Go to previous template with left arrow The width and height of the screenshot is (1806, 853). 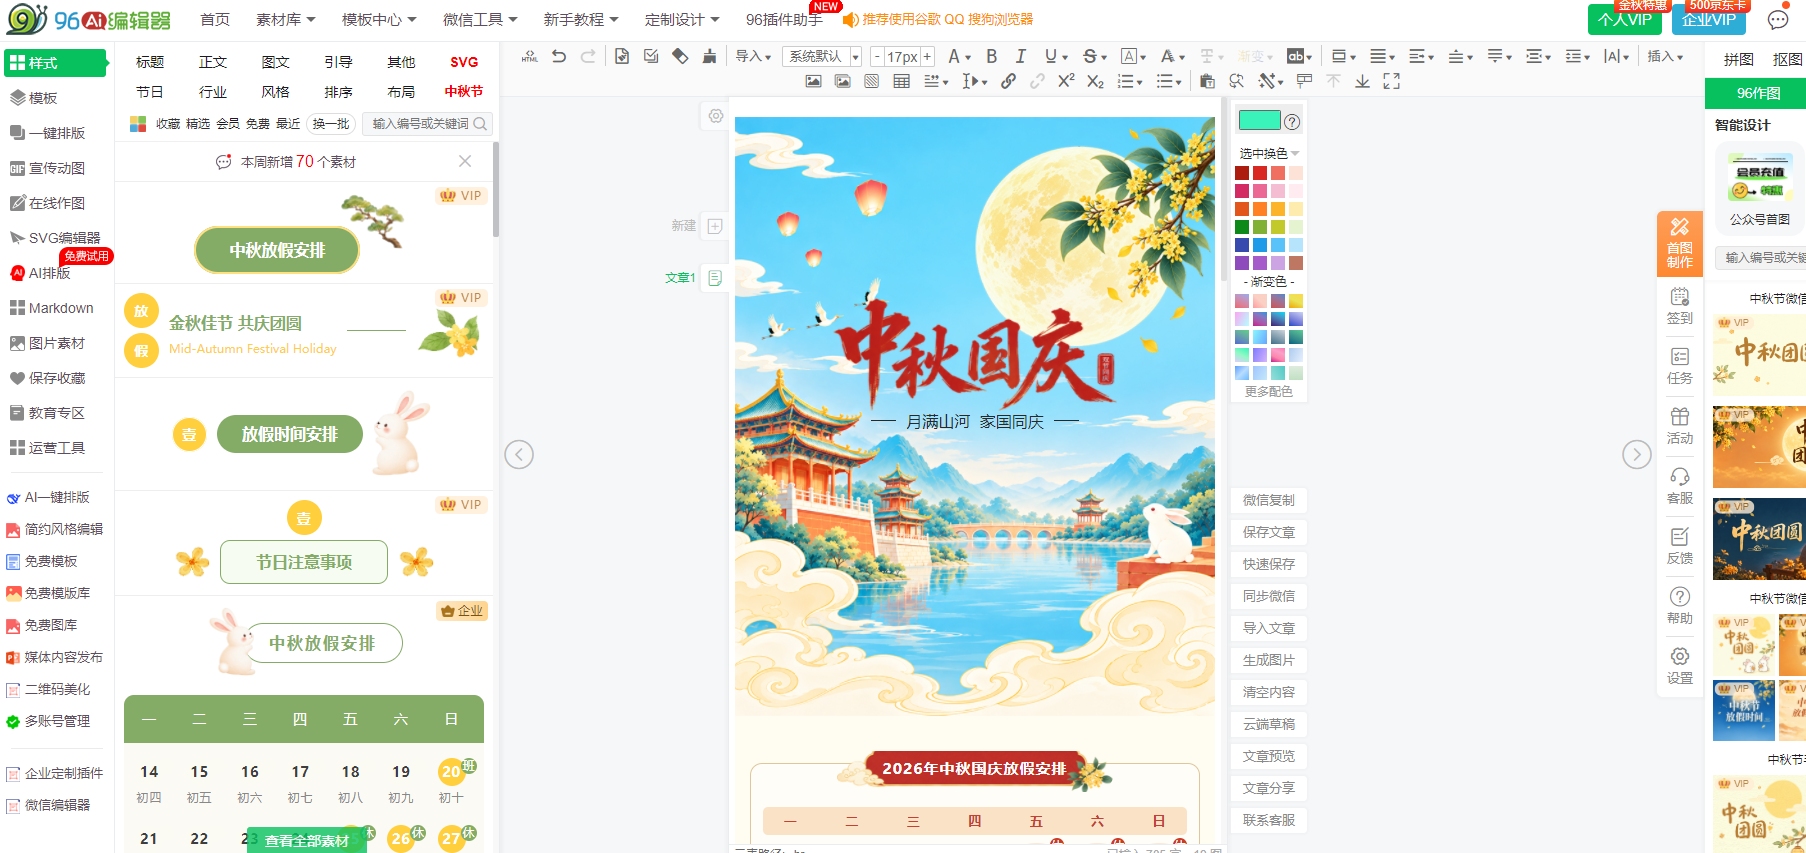519,454
